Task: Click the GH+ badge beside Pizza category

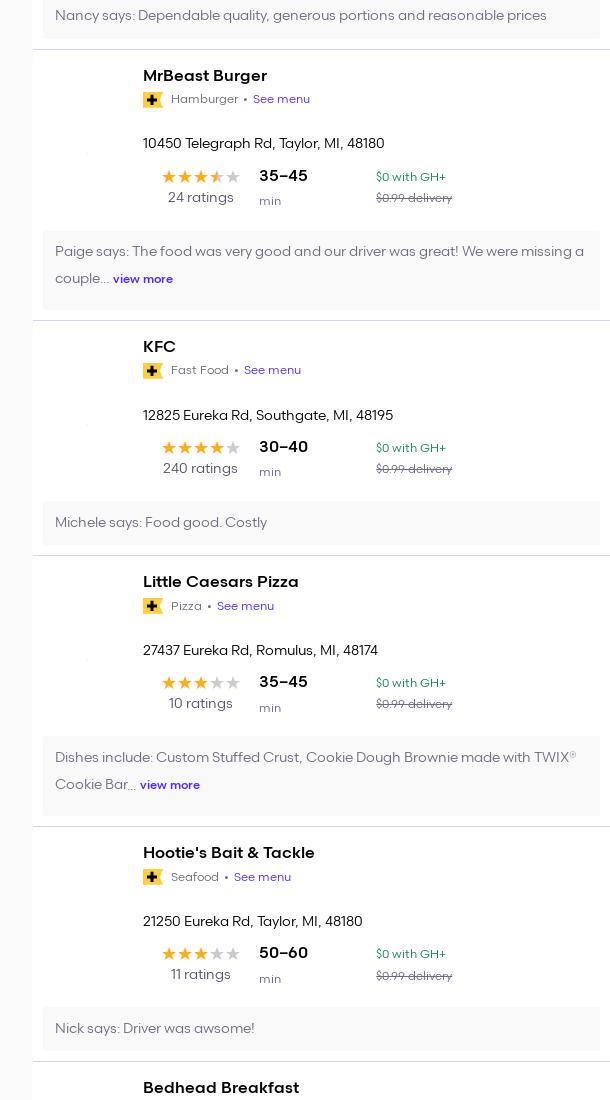Action: click(x=153, y=606)
